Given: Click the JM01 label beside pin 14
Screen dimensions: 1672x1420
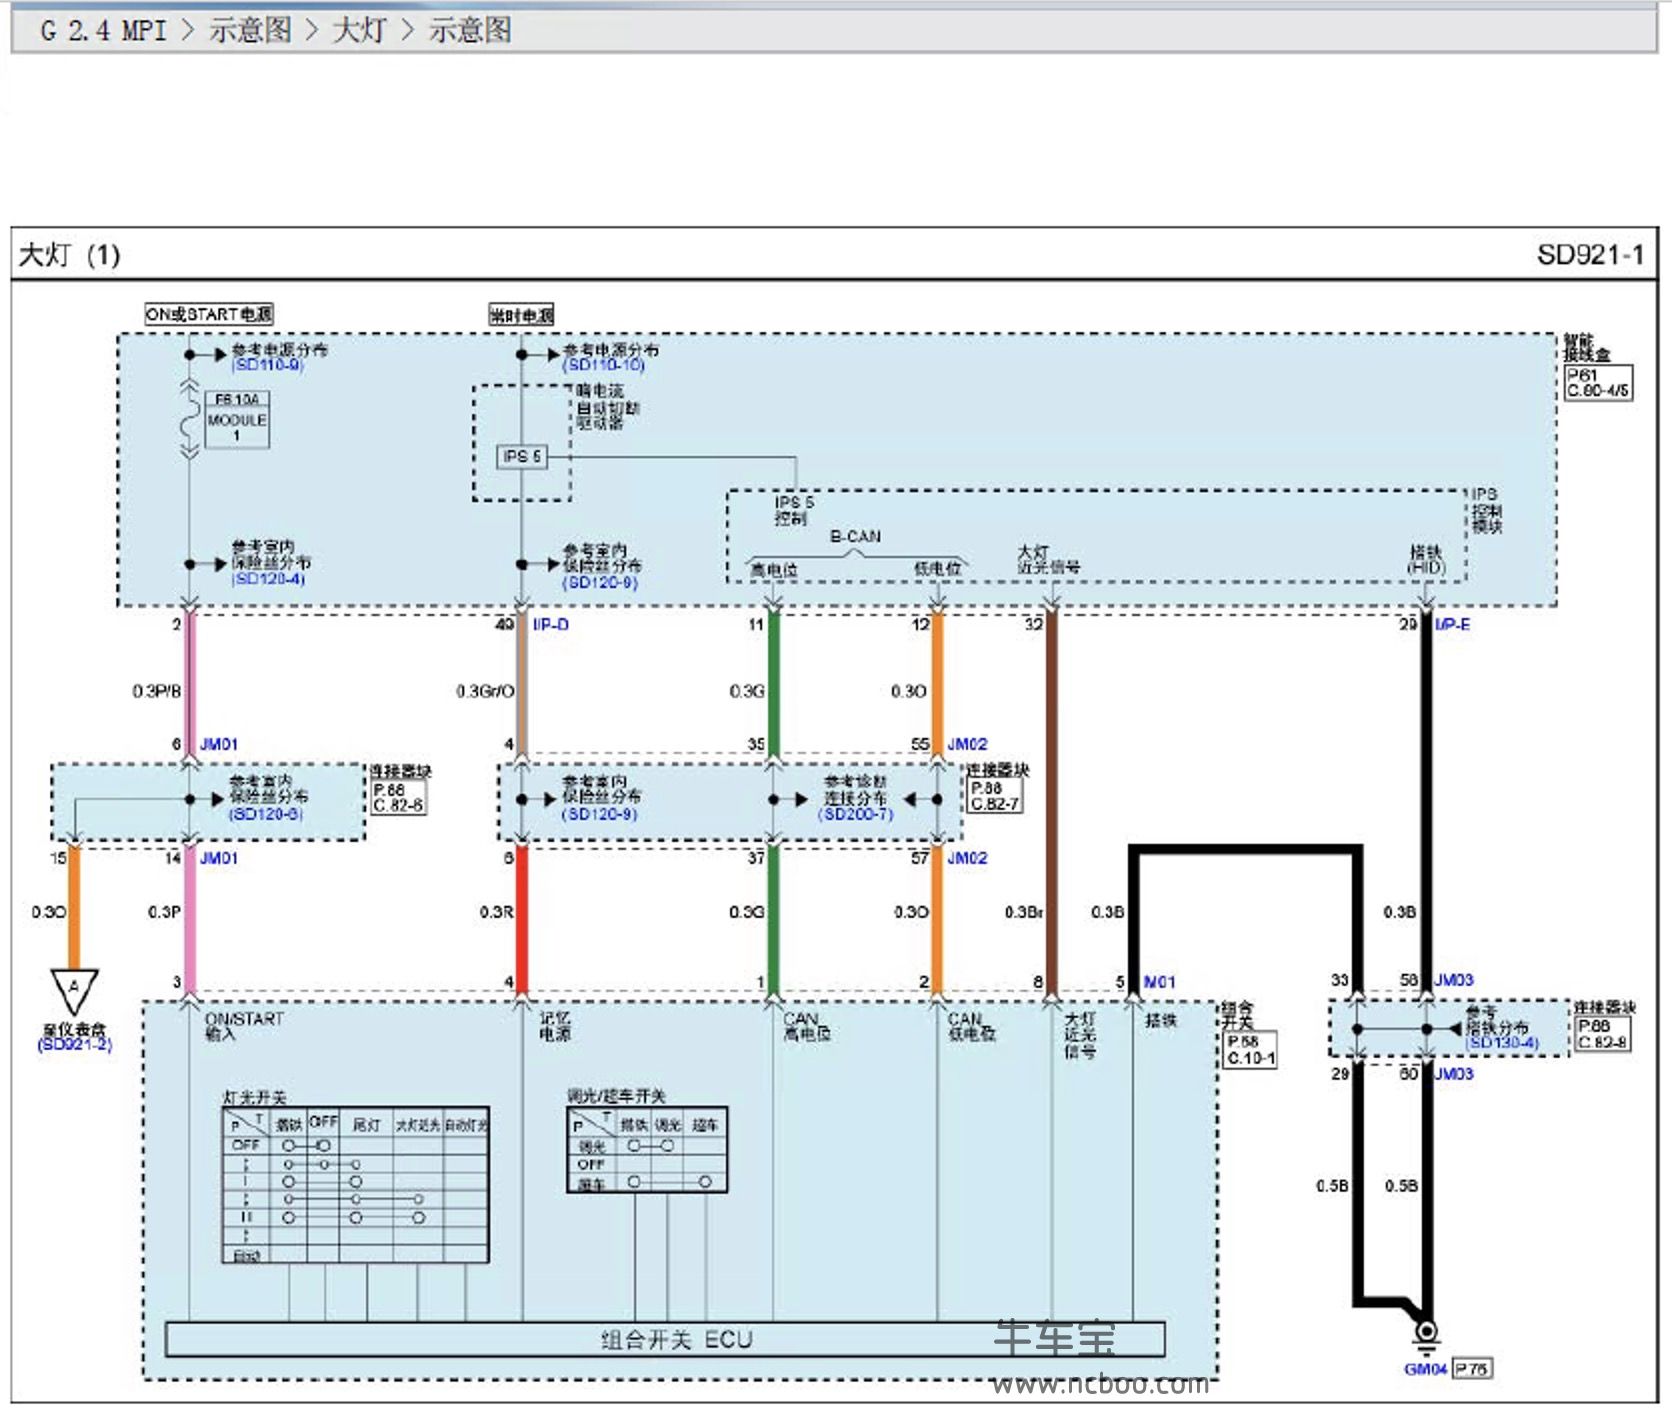Looking at the screenshot, I should click(219, 858).
